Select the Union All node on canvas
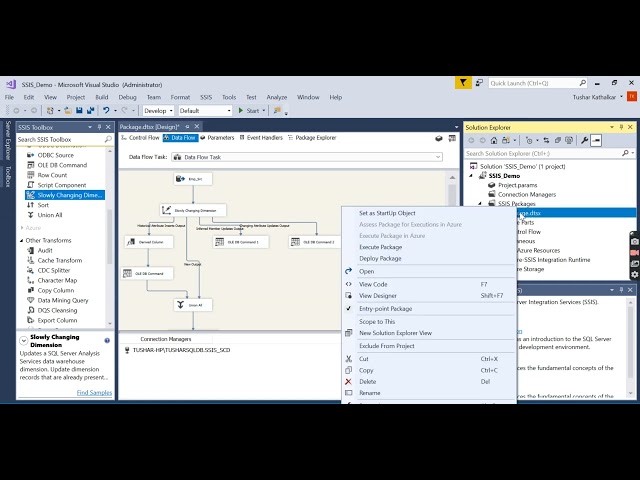 click(193, 305)
